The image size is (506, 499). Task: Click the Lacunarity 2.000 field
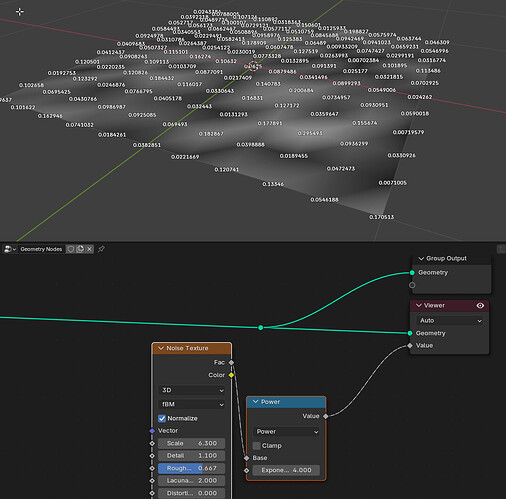point(192,481)
